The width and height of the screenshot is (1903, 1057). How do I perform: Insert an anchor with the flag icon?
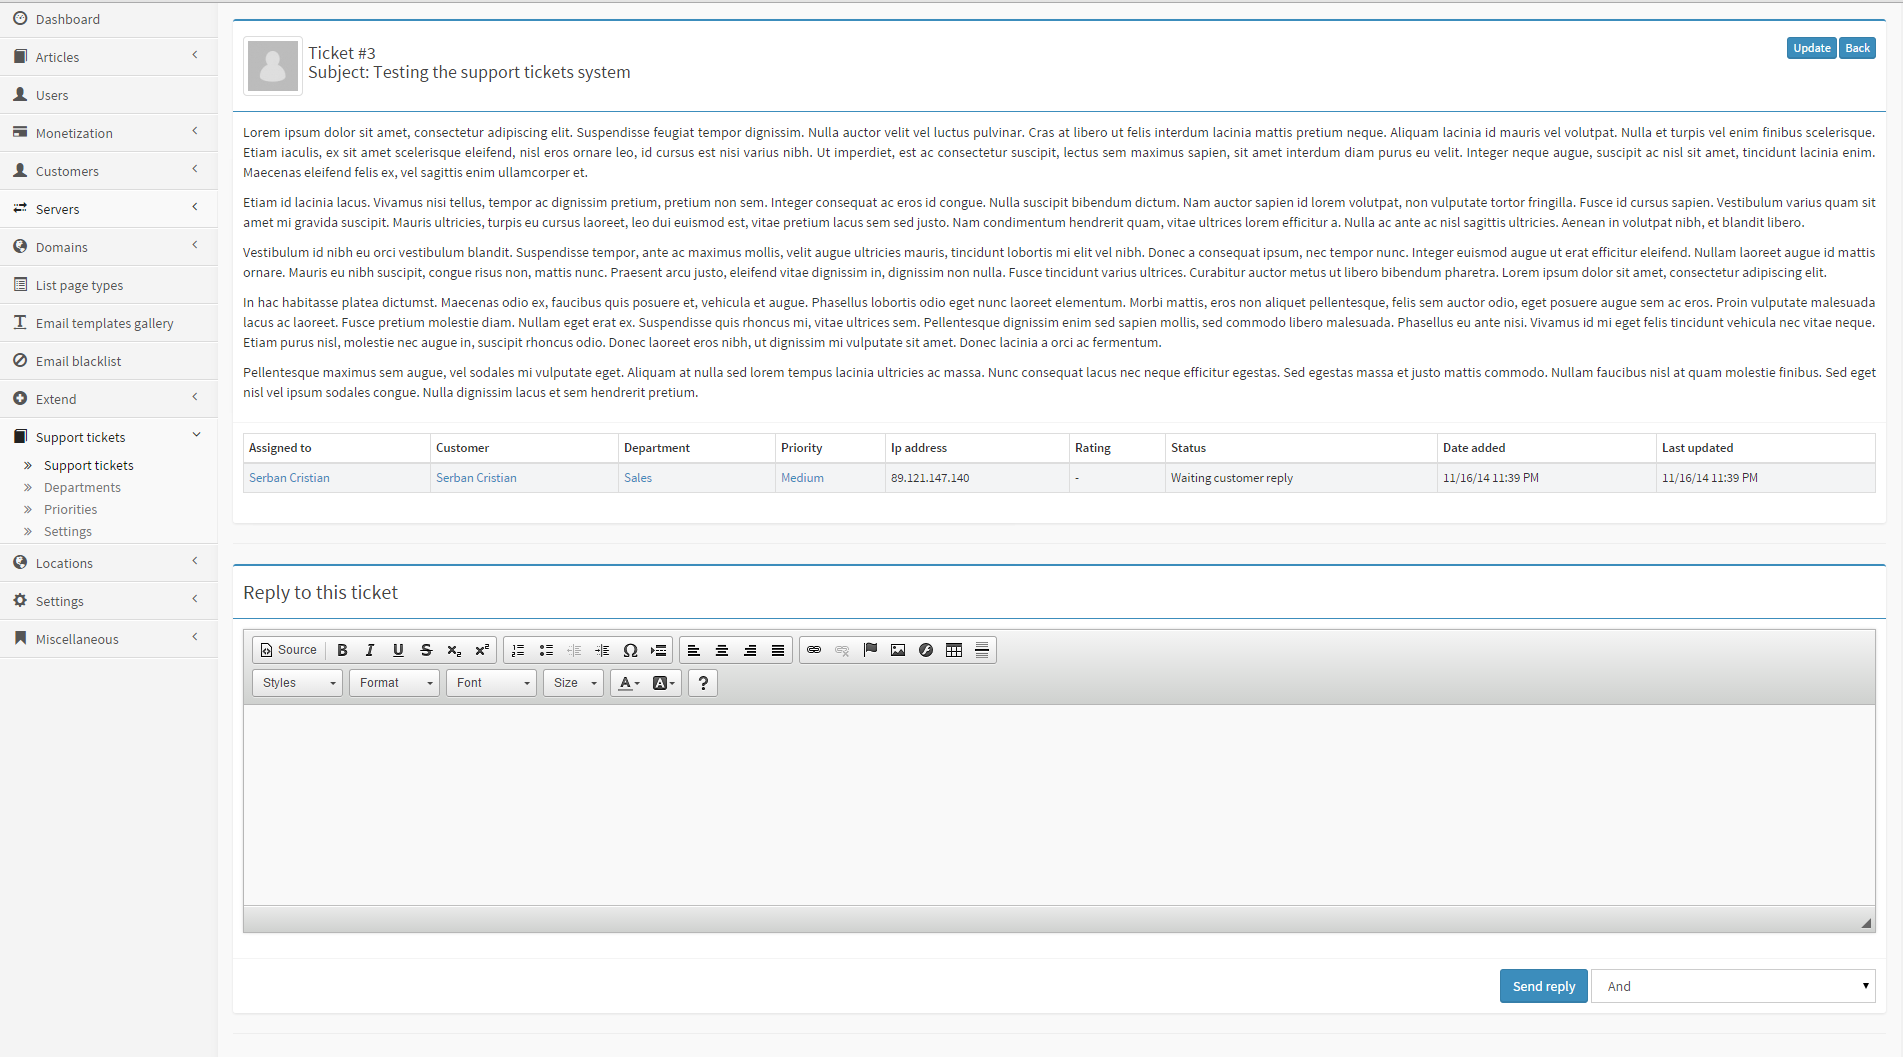click(x=870, y=650)
